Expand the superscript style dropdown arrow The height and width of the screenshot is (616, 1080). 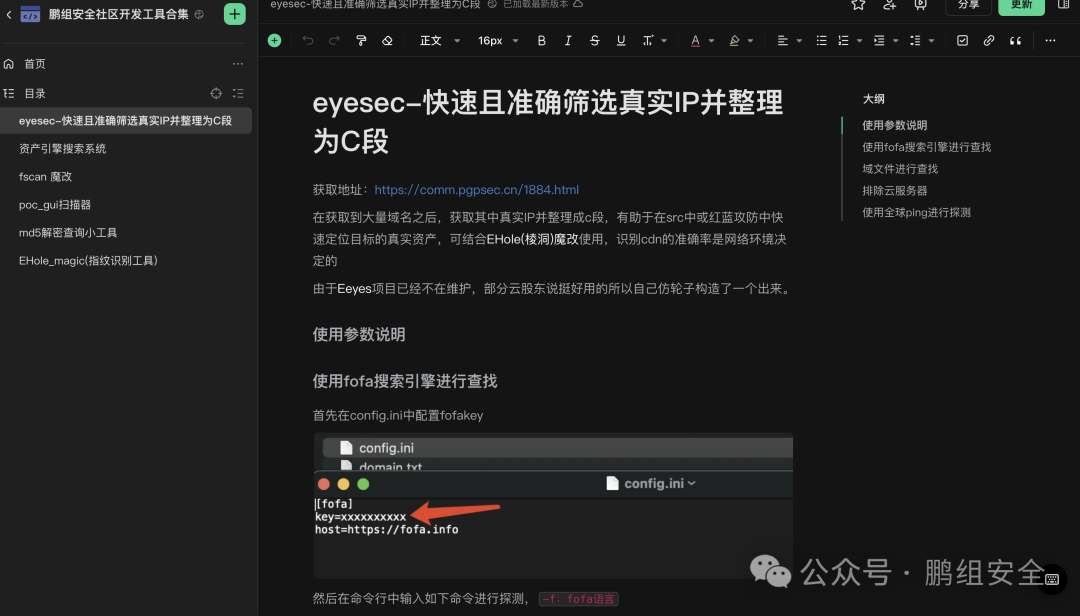664,41
